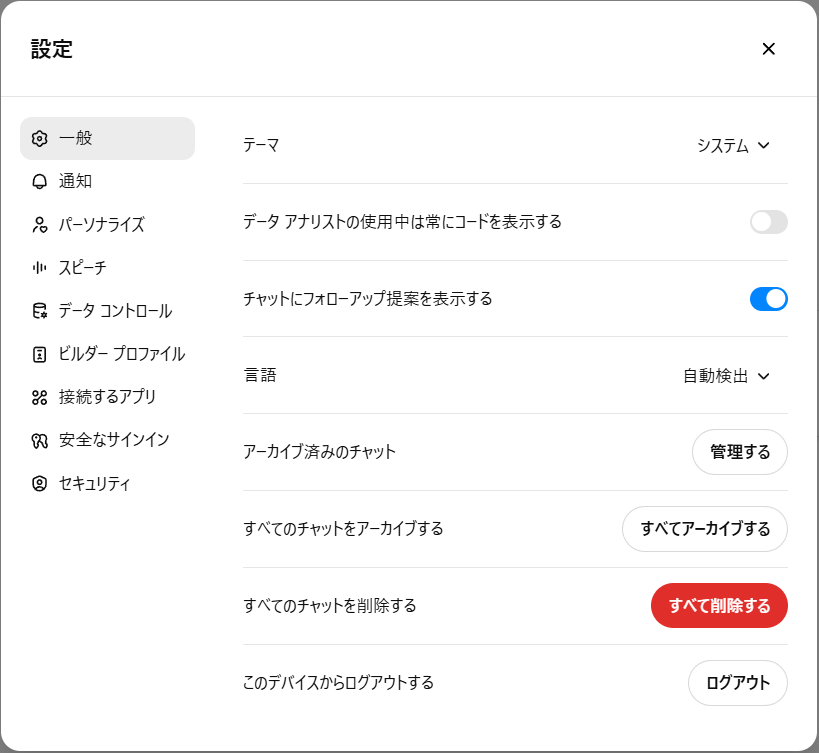Viewport: 819px width, 753px height.
Task: Click the bell icon next to 通知
Action: 40,181
